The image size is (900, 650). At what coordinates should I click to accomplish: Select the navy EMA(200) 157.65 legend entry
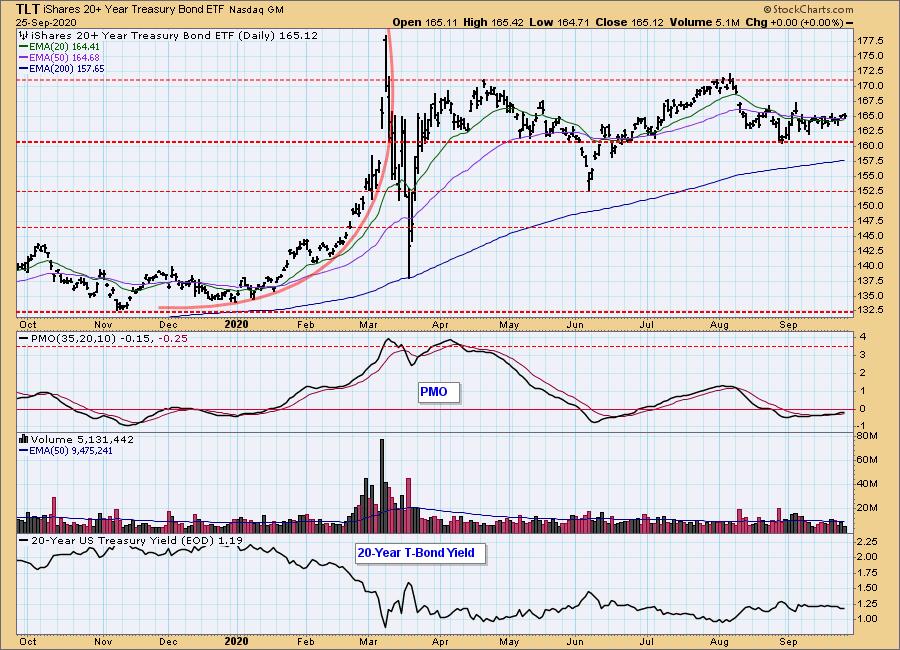pos(62,68)
